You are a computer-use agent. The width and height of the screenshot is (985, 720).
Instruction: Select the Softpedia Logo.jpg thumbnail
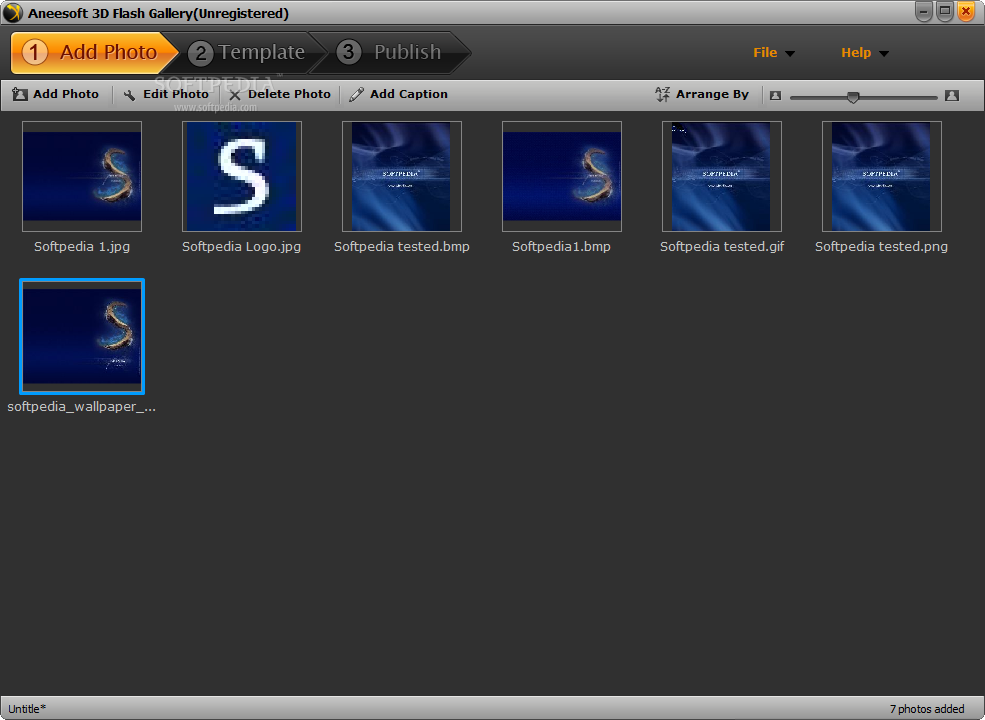(242, 177)
